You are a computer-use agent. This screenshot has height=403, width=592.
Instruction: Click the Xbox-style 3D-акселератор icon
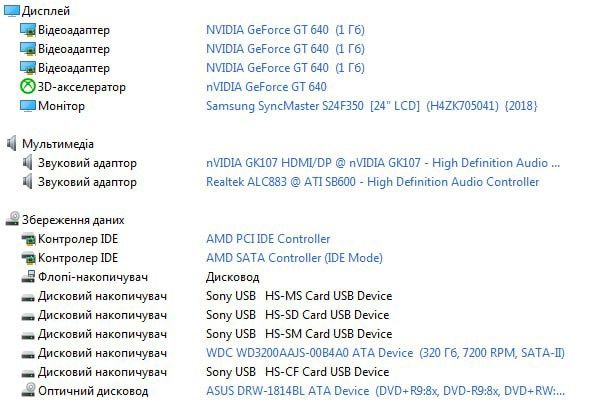pos(28,87)
